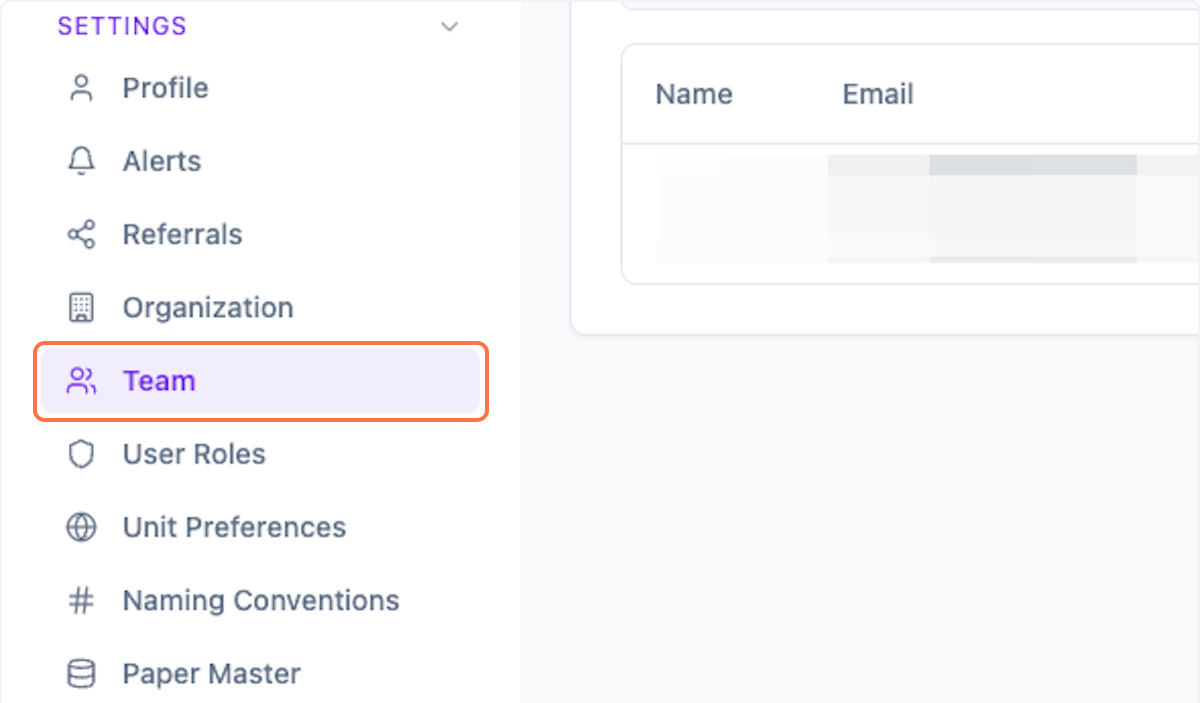Collapse the SETTINGS section chevron

[x=449, y=27]
